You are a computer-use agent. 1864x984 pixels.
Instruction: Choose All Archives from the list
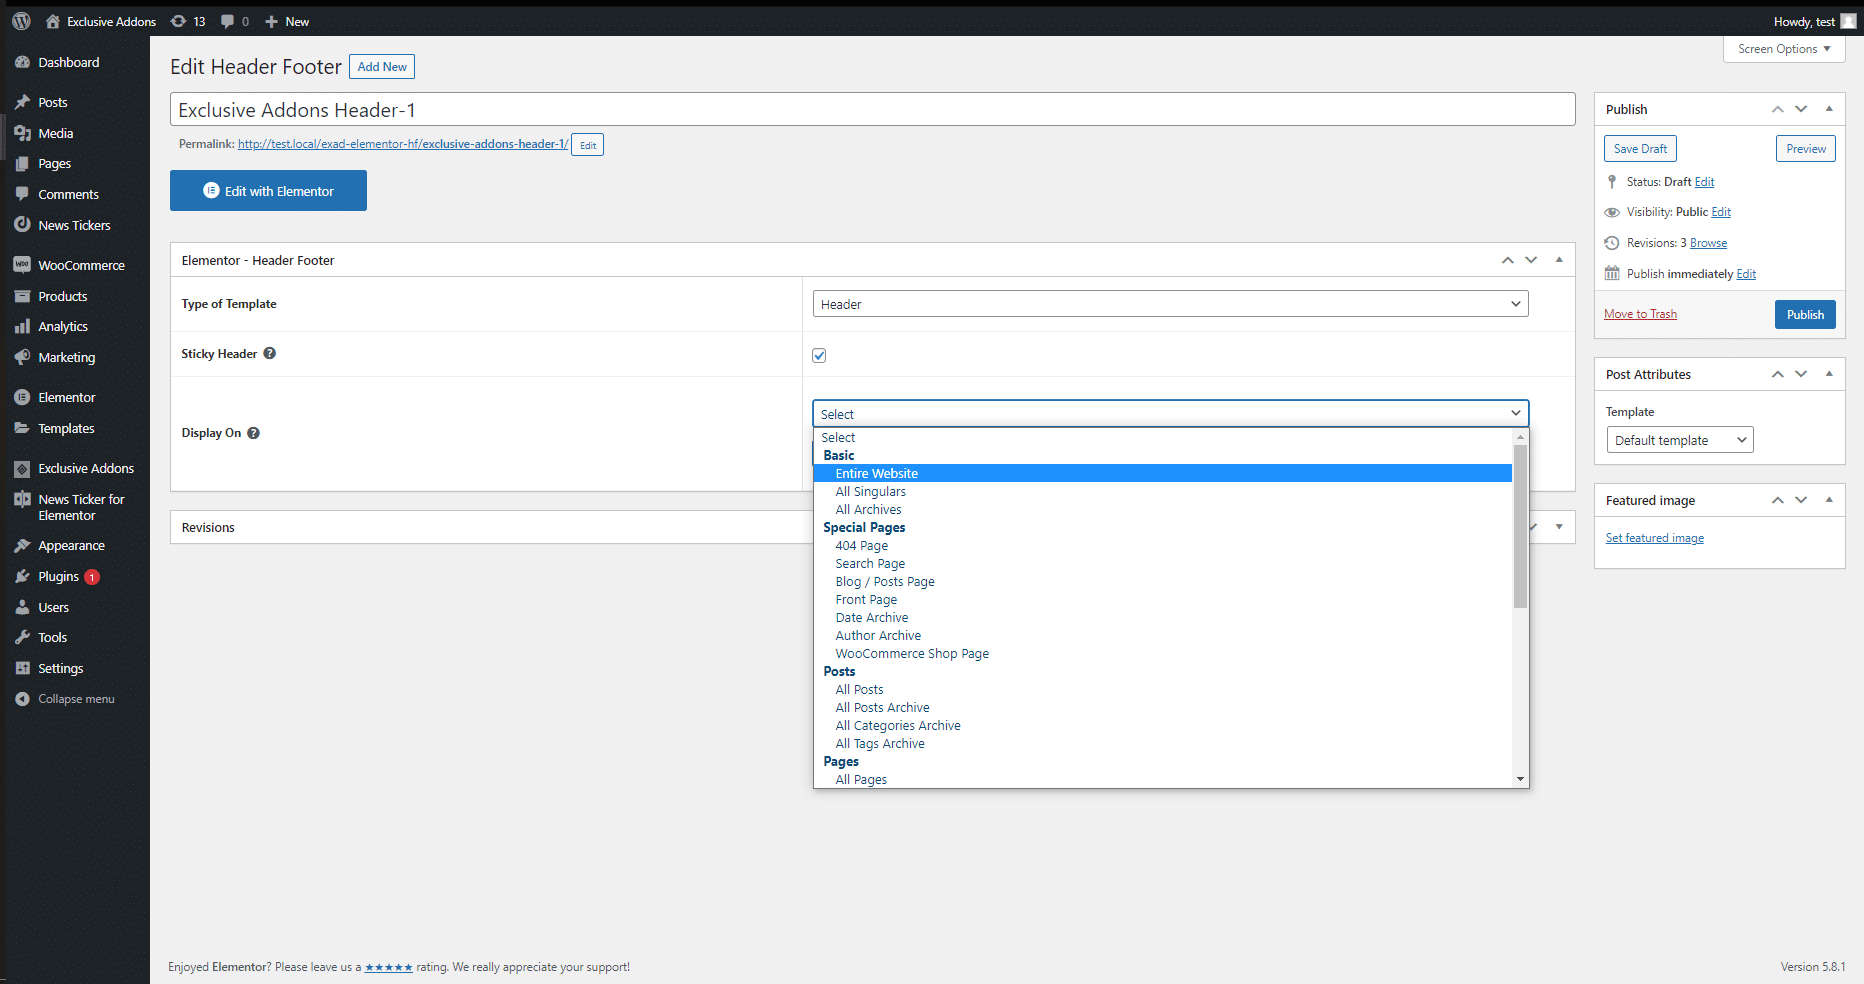pos(1163,509)
